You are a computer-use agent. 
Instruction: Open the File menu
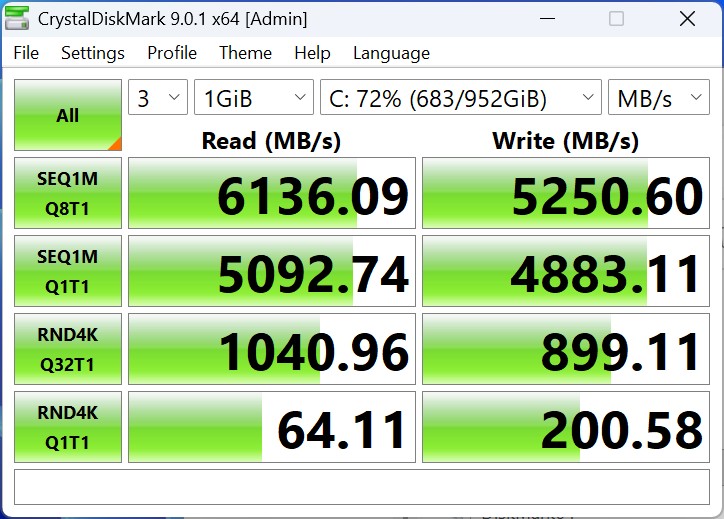[x=26, y=53]
